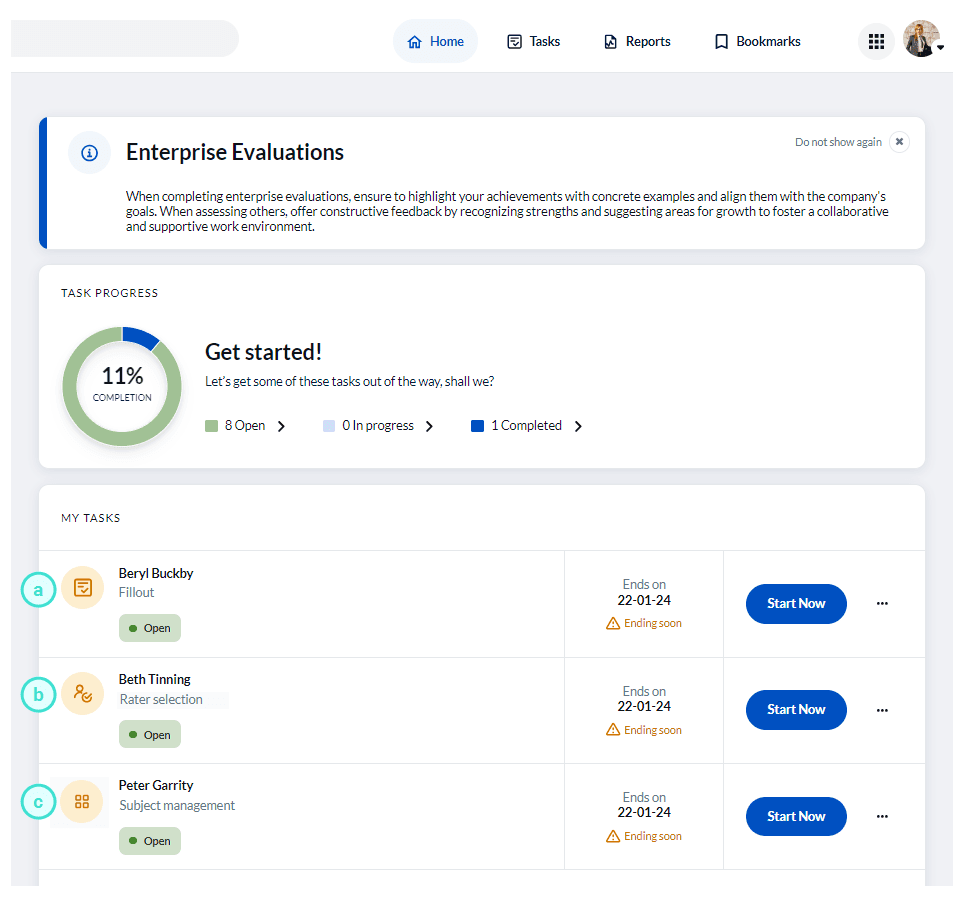Dismiss the Enterprise Evaluations banner with X

coord(899,142)
